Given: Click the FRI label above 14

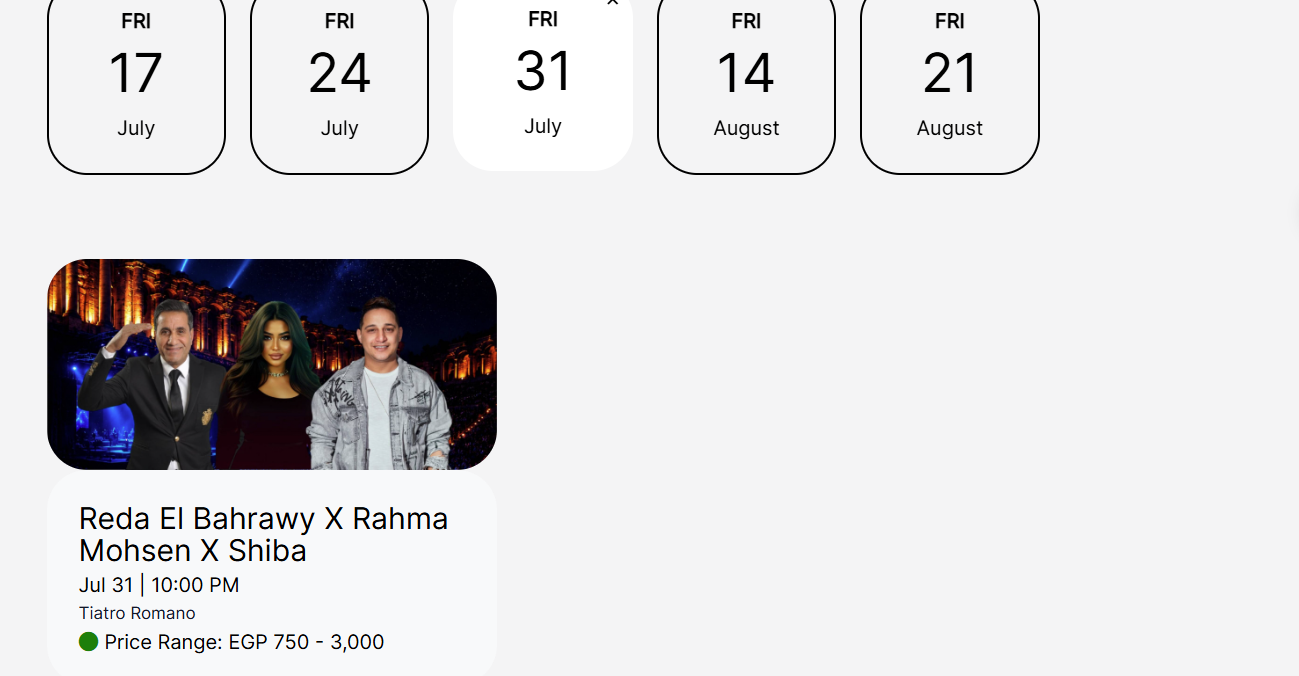Looking at the screenshot, I should [x=746, y=21].
